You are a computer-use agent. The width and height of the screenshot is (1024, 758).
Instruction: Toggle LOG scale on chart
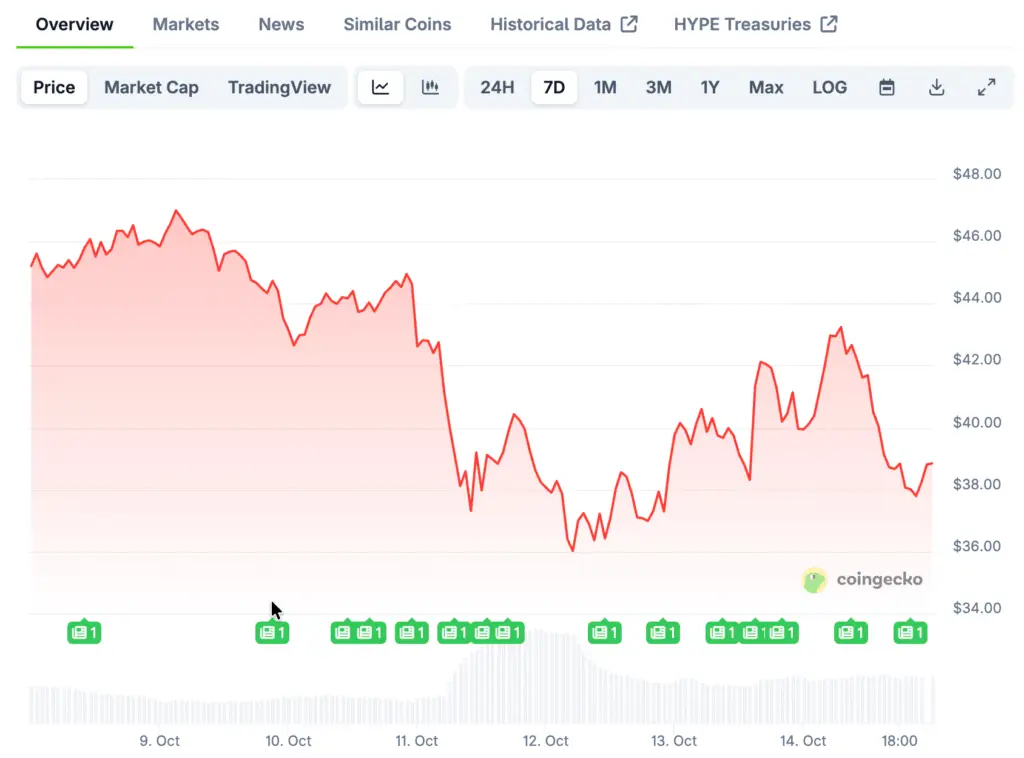pyautogui.click(x=830, y=87)
